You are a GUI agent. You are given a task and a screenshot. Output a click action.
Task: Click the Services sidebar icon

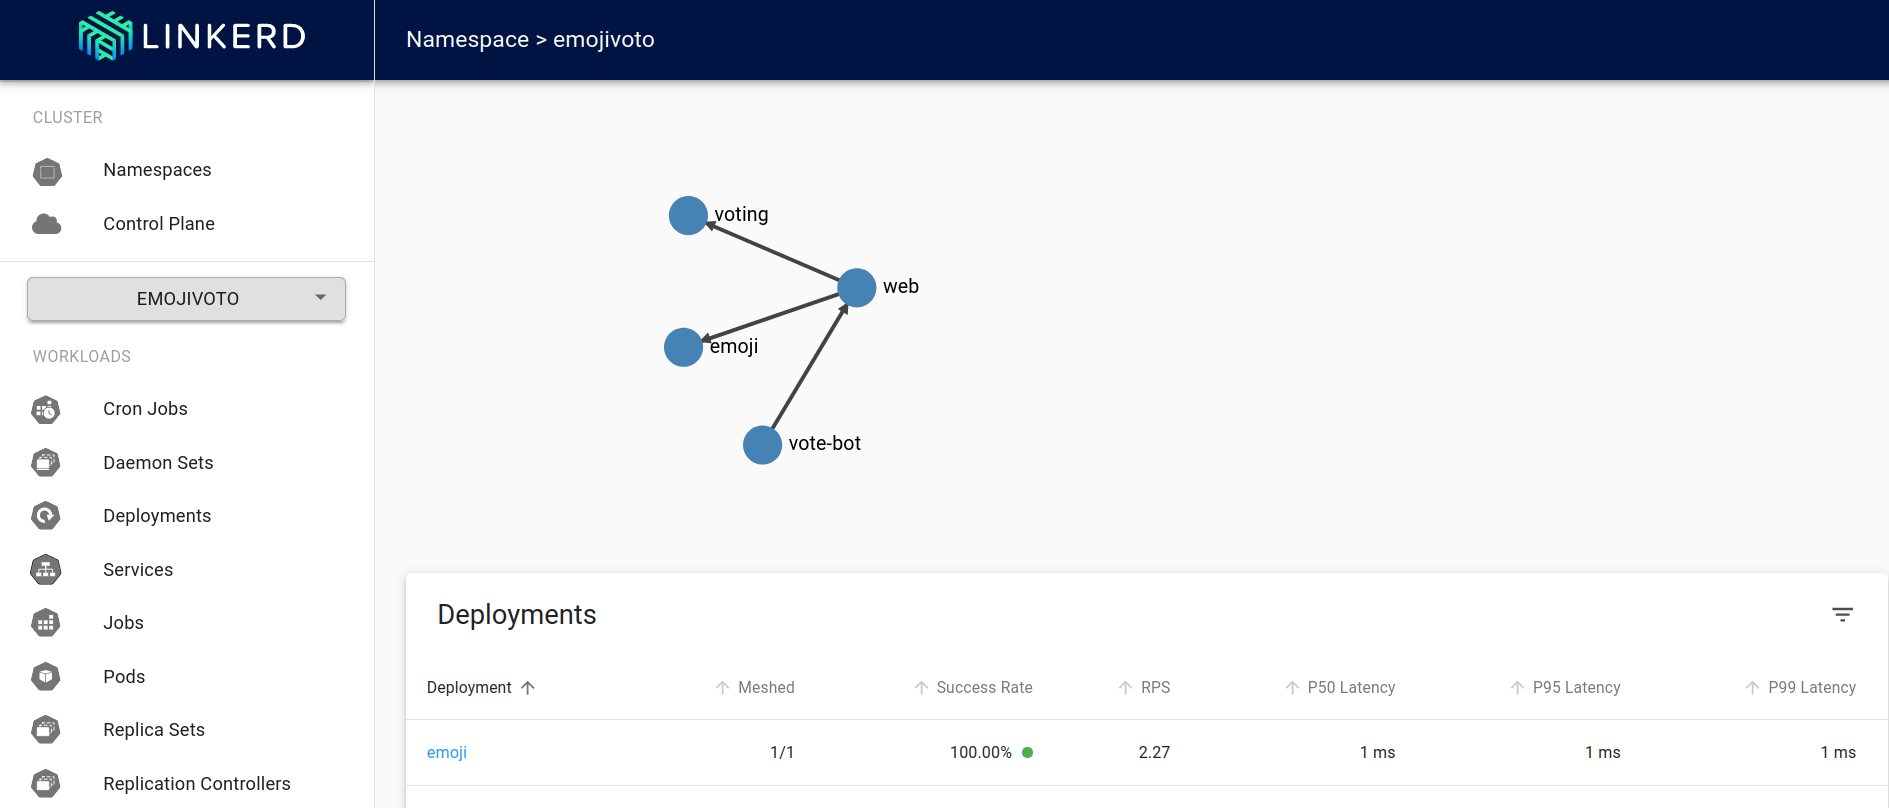coord(46,570)
